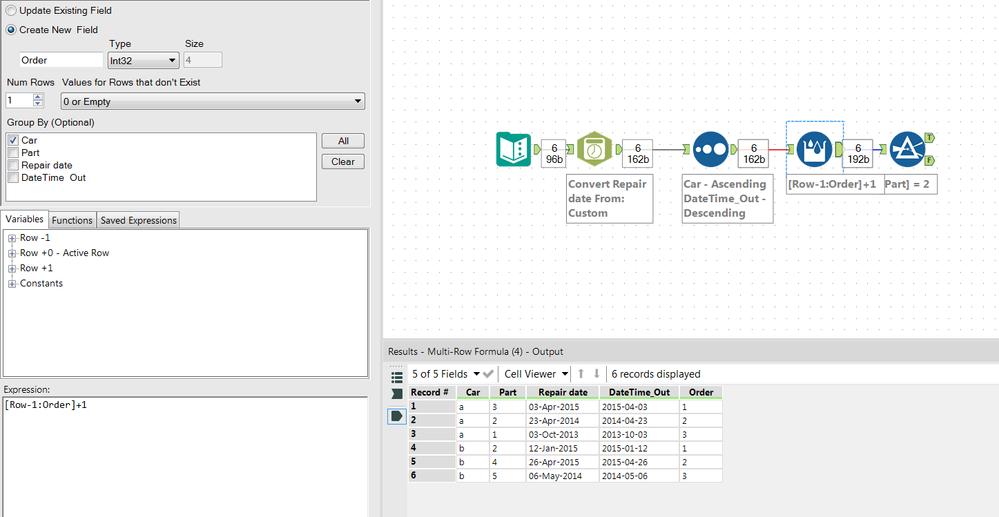Select record row number 4 header
999x517 pixels.
point(432,448)
